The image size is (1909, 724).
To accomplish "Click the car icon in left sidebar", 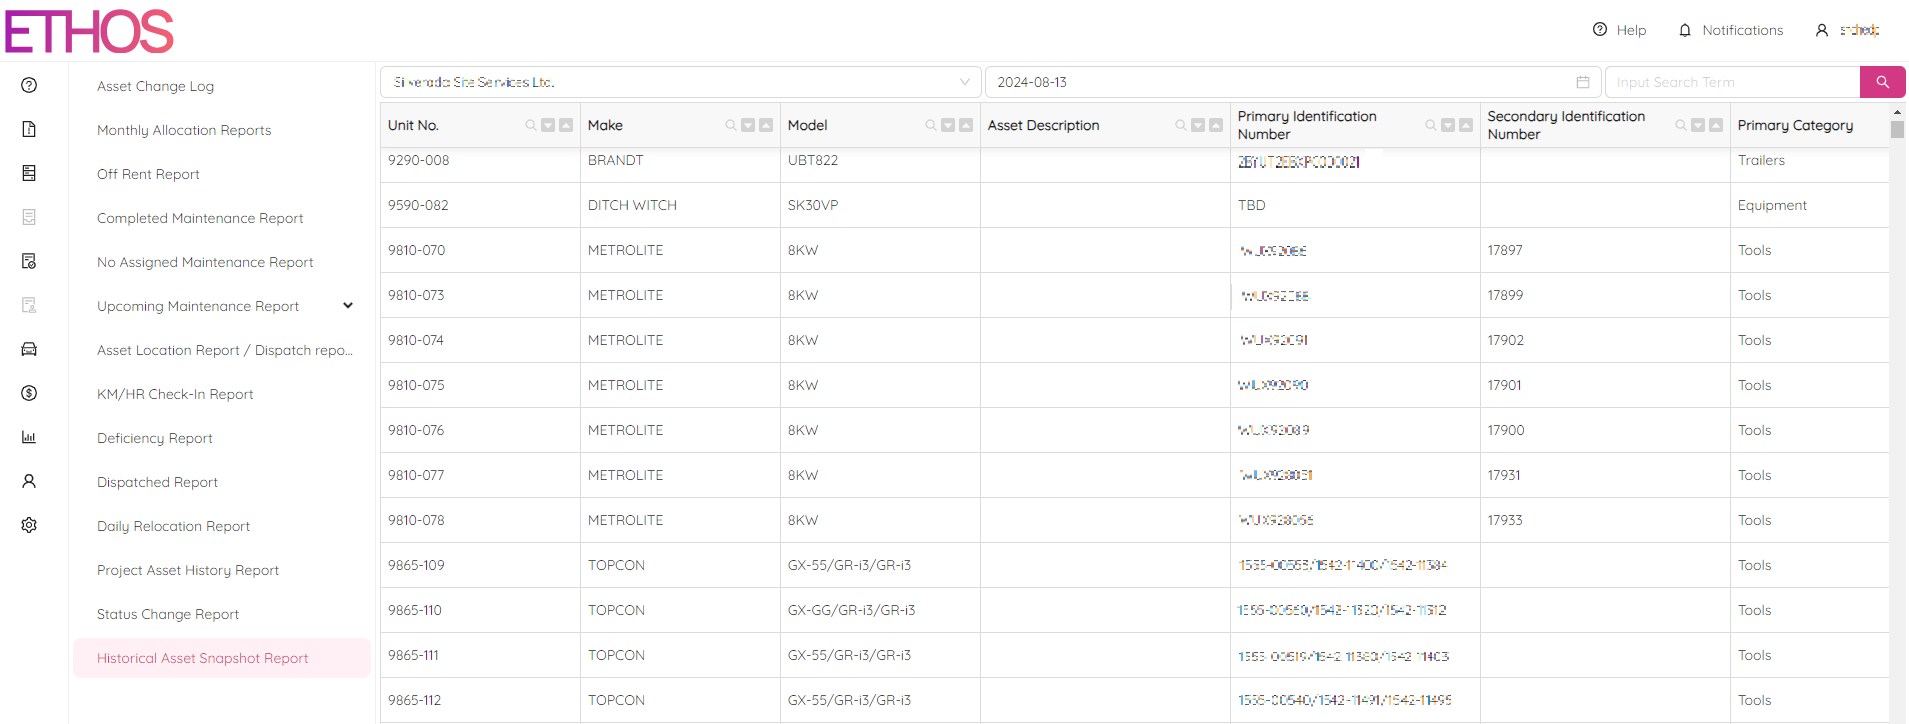I will (29, 349).
